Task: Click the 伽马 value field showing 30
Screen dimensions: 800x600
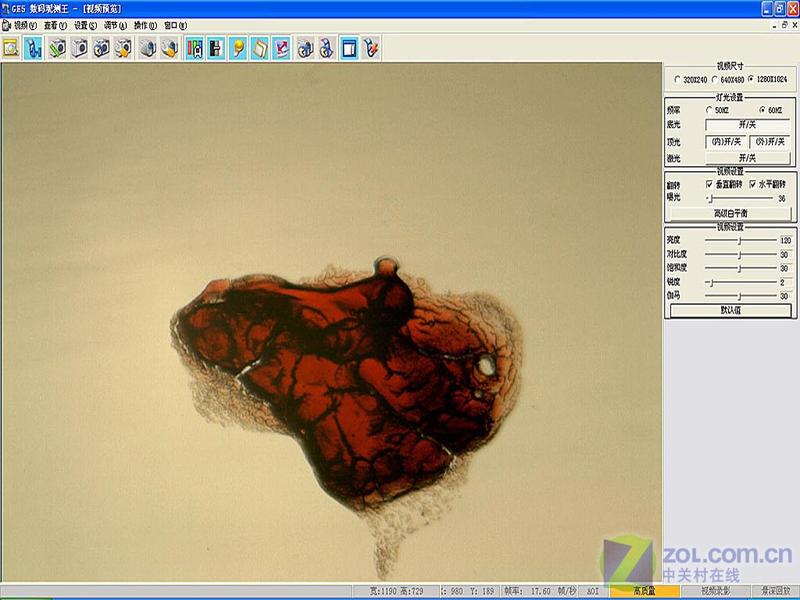Action: (x=786, y=296)
